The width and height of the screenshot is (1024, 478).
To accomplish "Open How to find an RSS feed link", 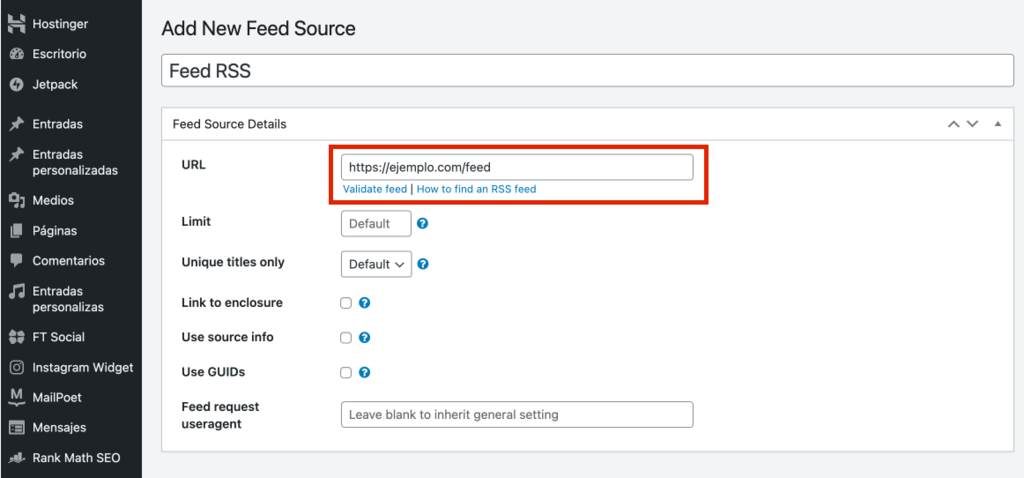I will (476, 189).
